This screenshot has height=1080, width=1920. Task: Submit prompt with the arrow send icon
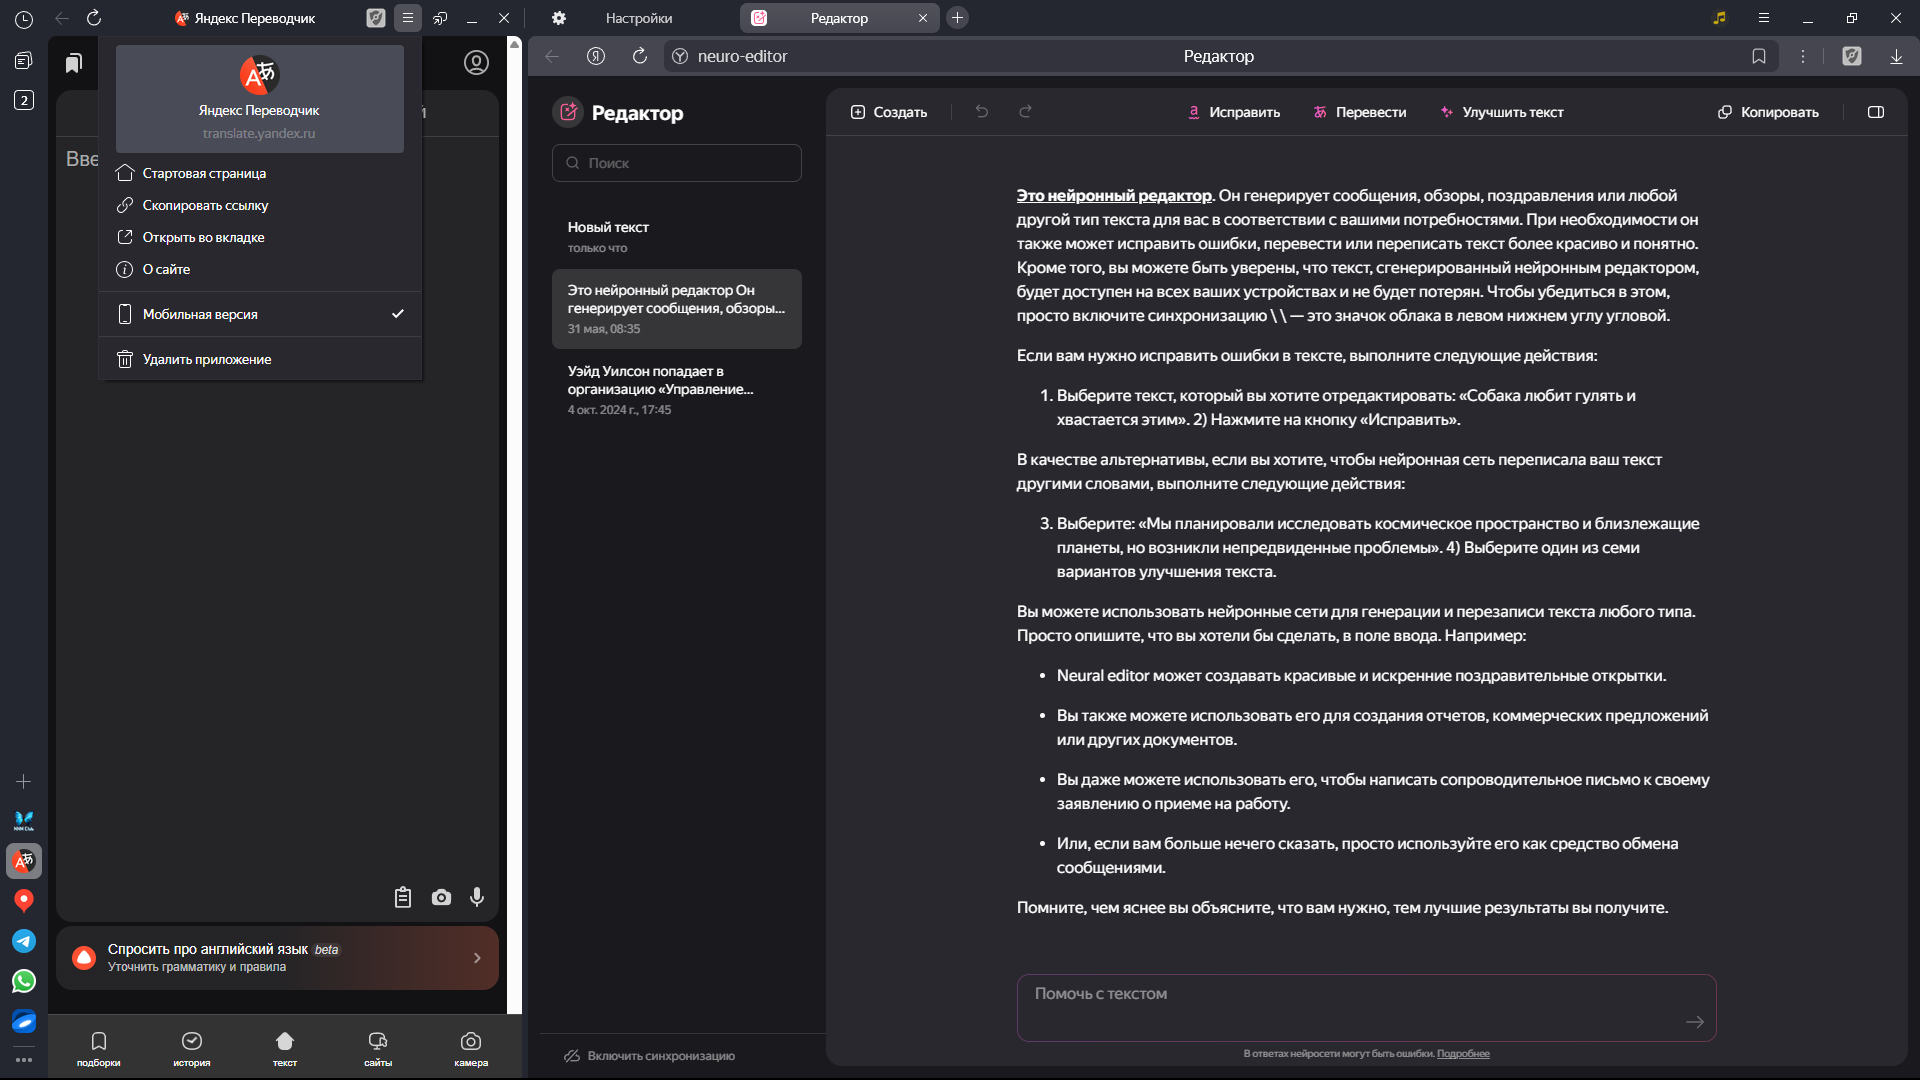point(1695,1021)
